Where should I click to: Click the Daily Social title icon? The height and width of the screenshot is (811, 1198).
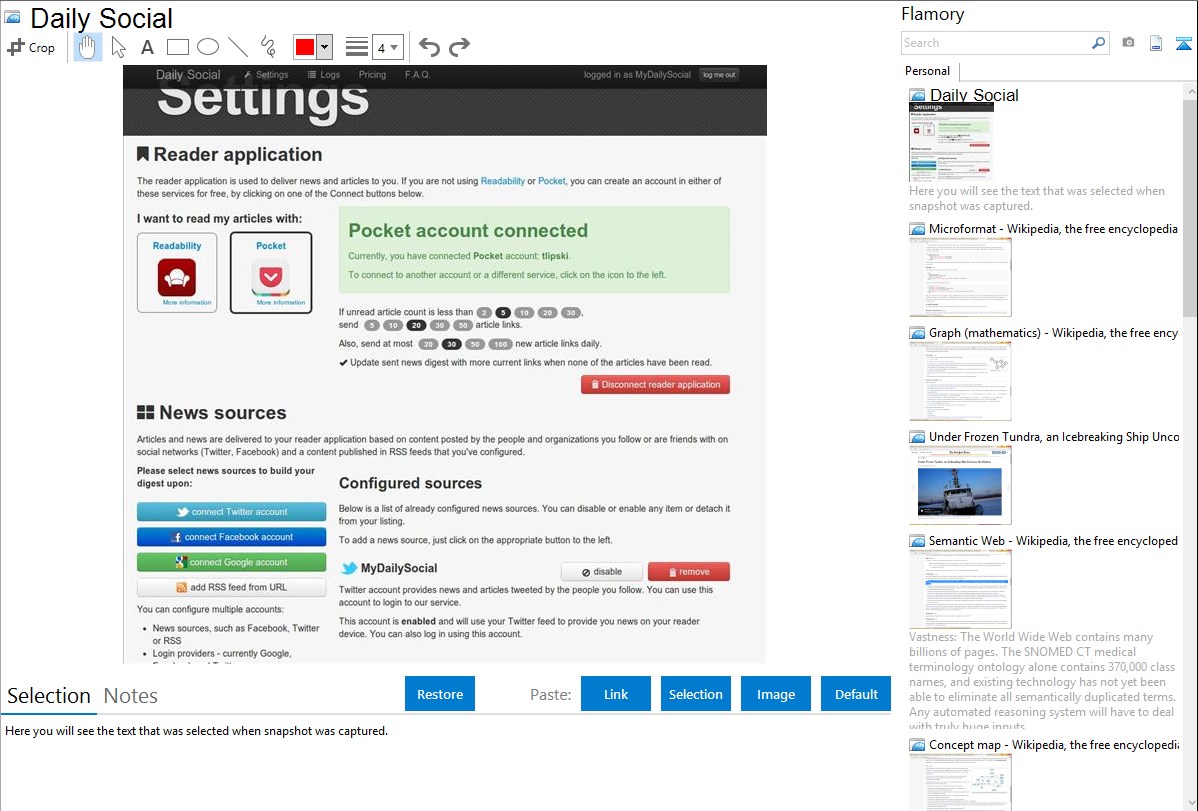[917, 96]
